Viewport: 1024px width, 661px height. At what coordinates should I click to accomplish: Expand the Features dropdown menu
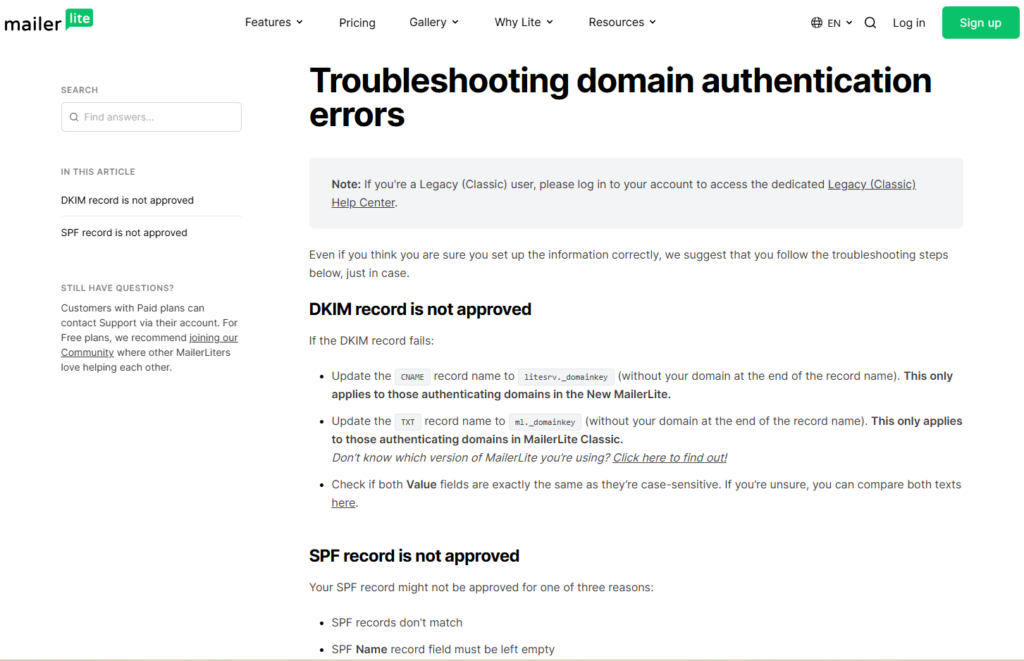click(274, 22)
